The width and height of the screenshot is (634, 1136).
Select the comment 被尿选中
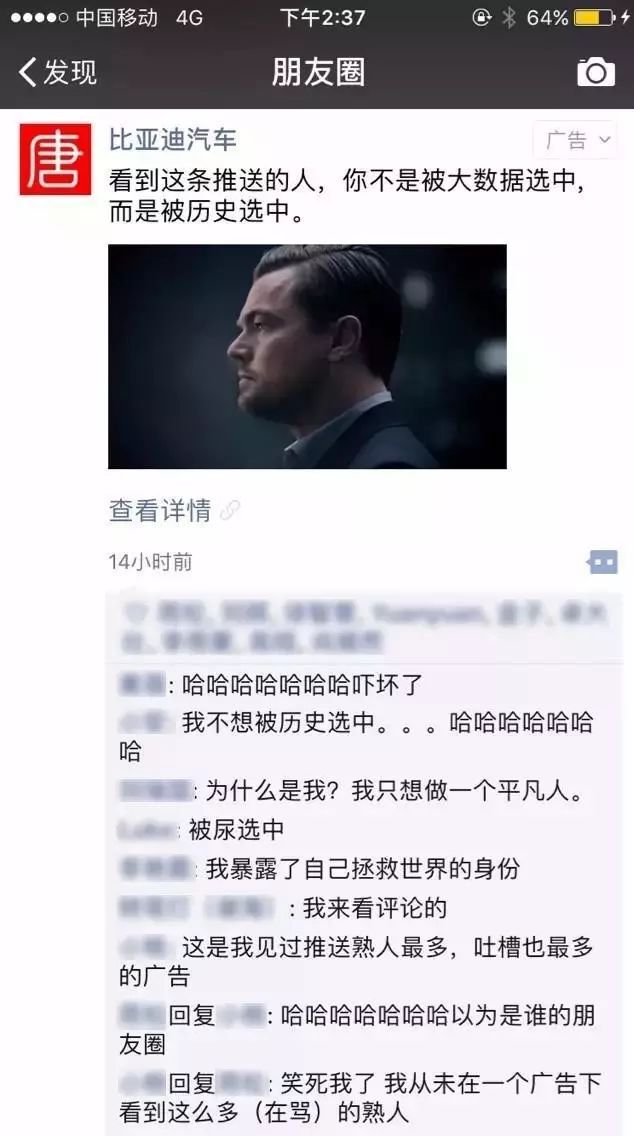[x=235, y=830]
